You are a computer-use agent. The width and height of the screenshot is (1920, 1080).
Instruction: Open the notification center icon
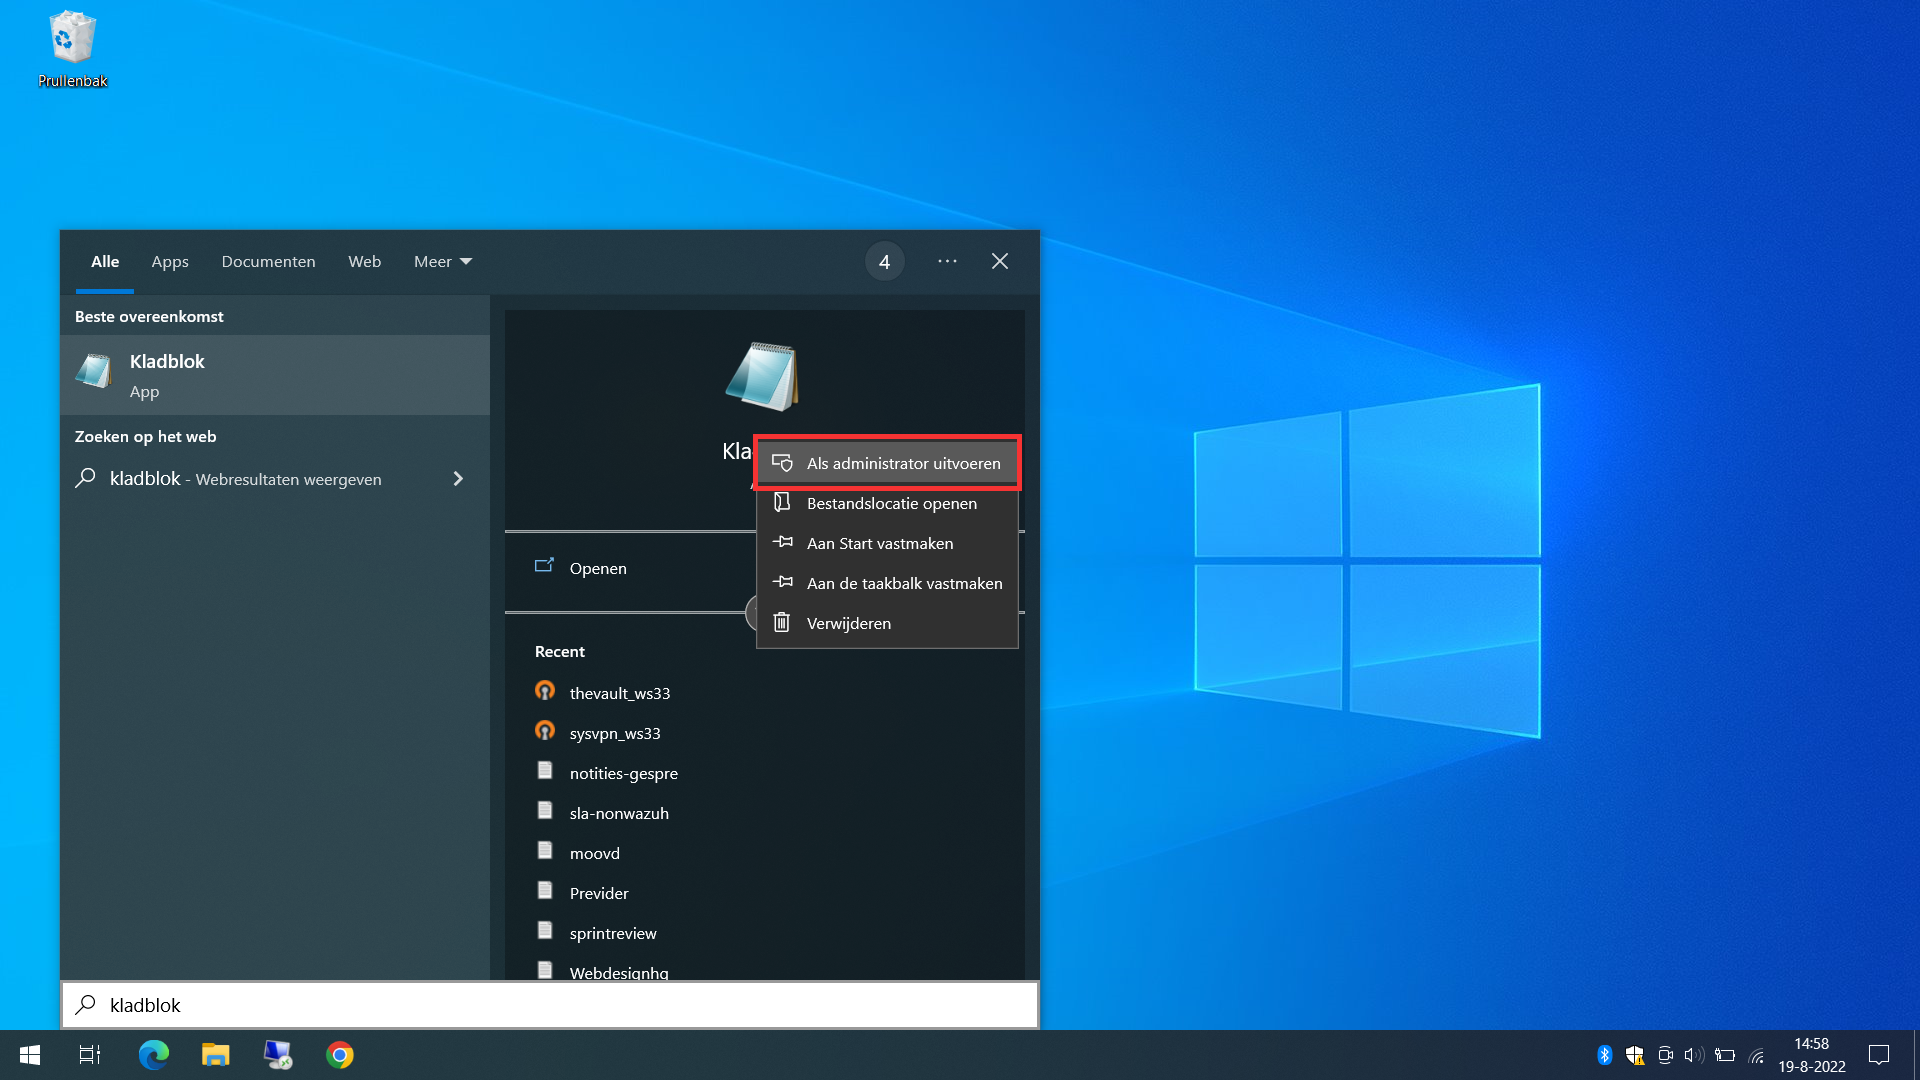click(x=1878, y=1055)
